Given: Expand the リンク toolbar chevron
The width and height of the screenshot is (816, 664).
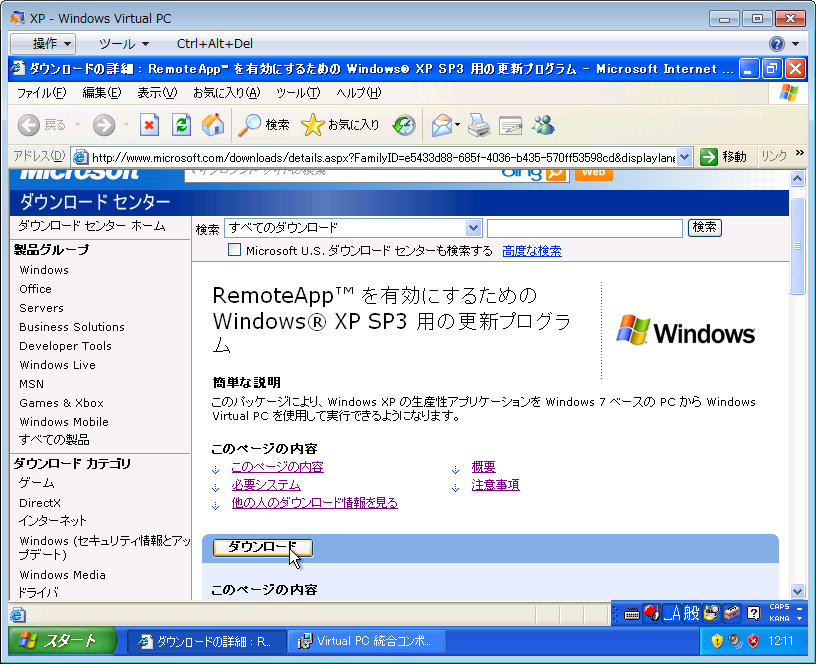Looking at the screenshot, I should (x=800, y=152).
